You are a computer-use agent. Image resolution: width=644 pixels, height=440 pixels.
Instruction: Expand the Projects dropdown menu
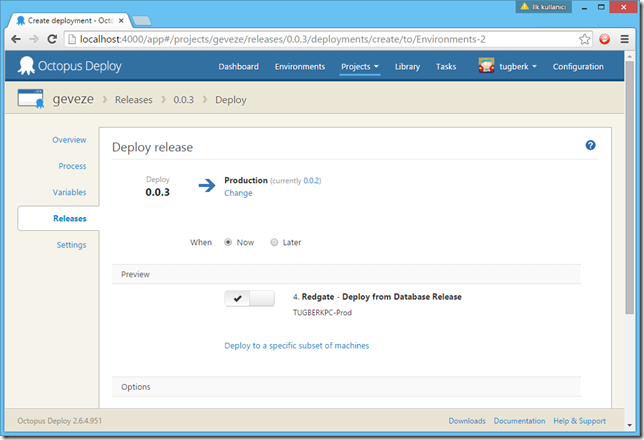point(360,67)
